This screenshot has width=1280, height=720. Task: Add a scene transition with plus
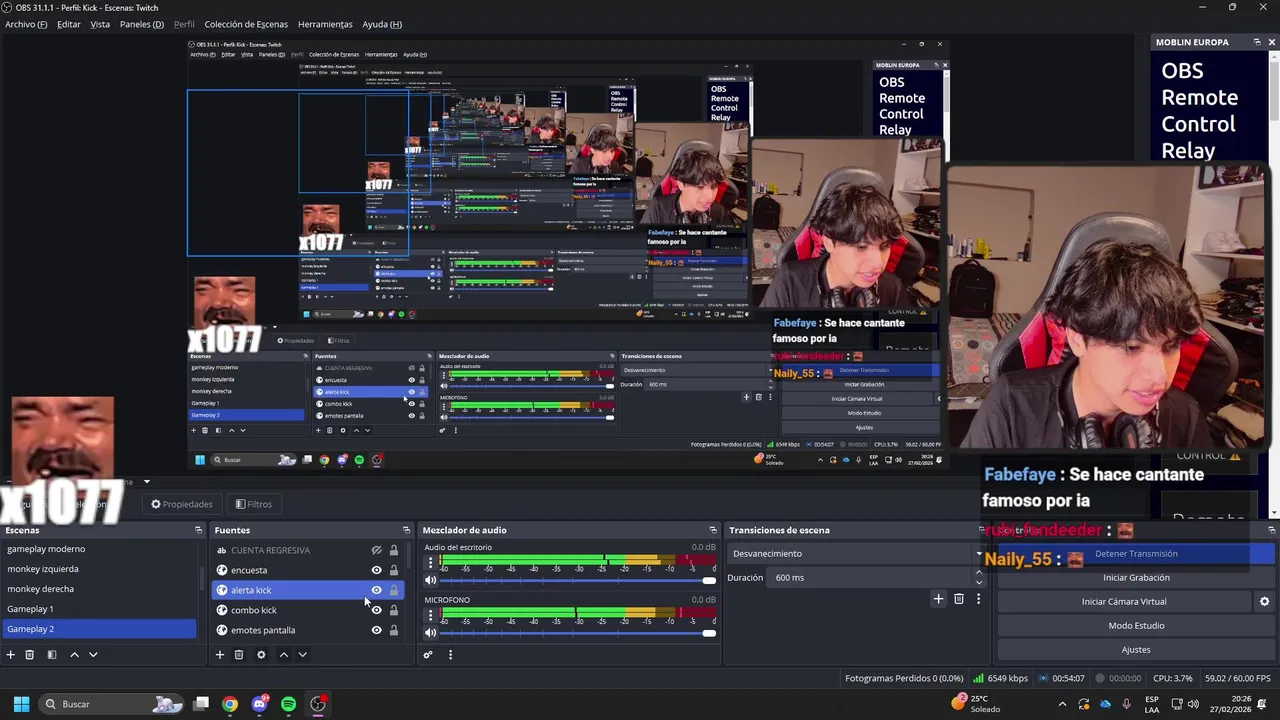(938, 599)
